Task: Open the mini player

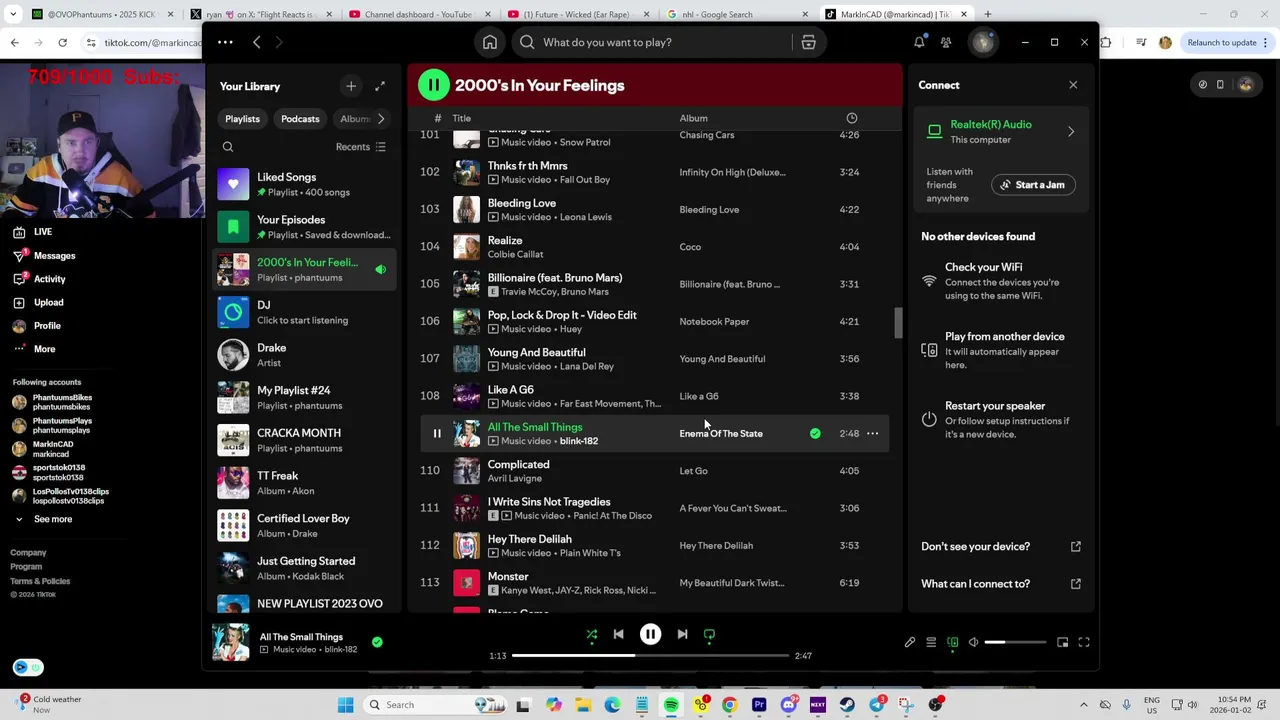Action: pos(1062,642)
